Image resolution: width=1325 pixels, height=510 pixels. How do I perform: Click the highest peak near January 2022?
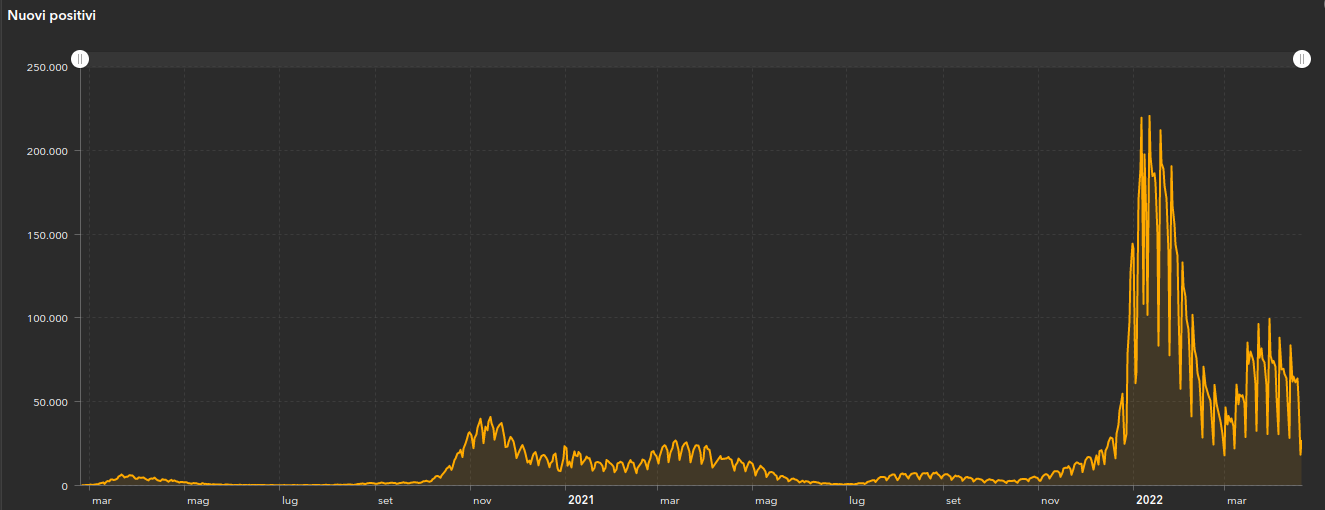tap(1149, 117)
